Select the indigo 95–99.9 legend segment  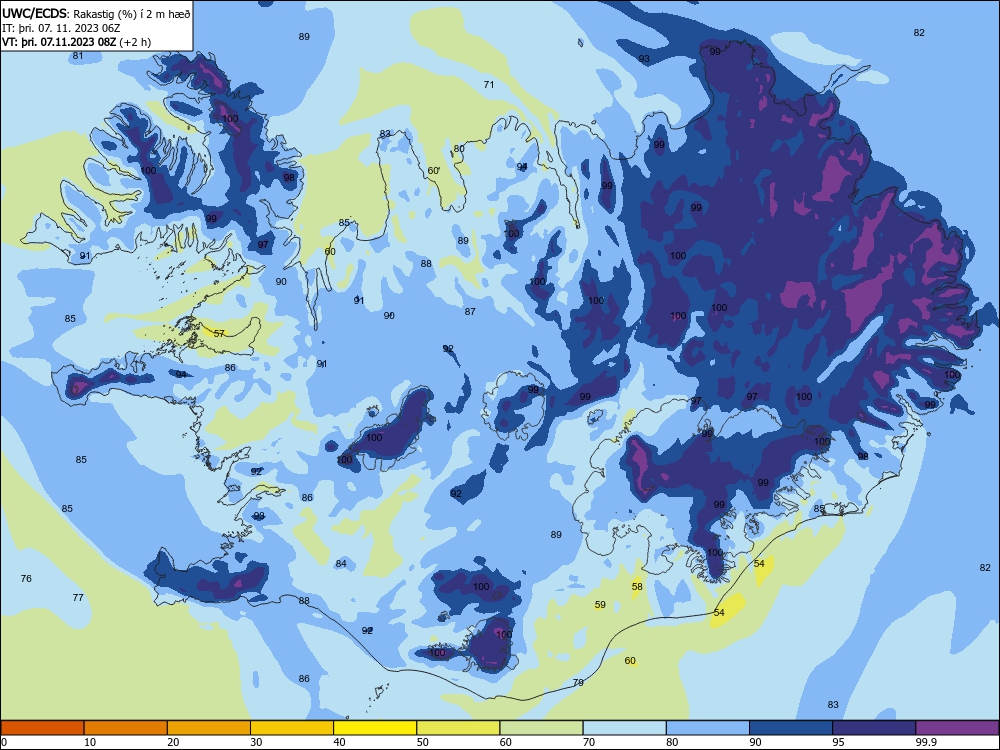(874, 728)
